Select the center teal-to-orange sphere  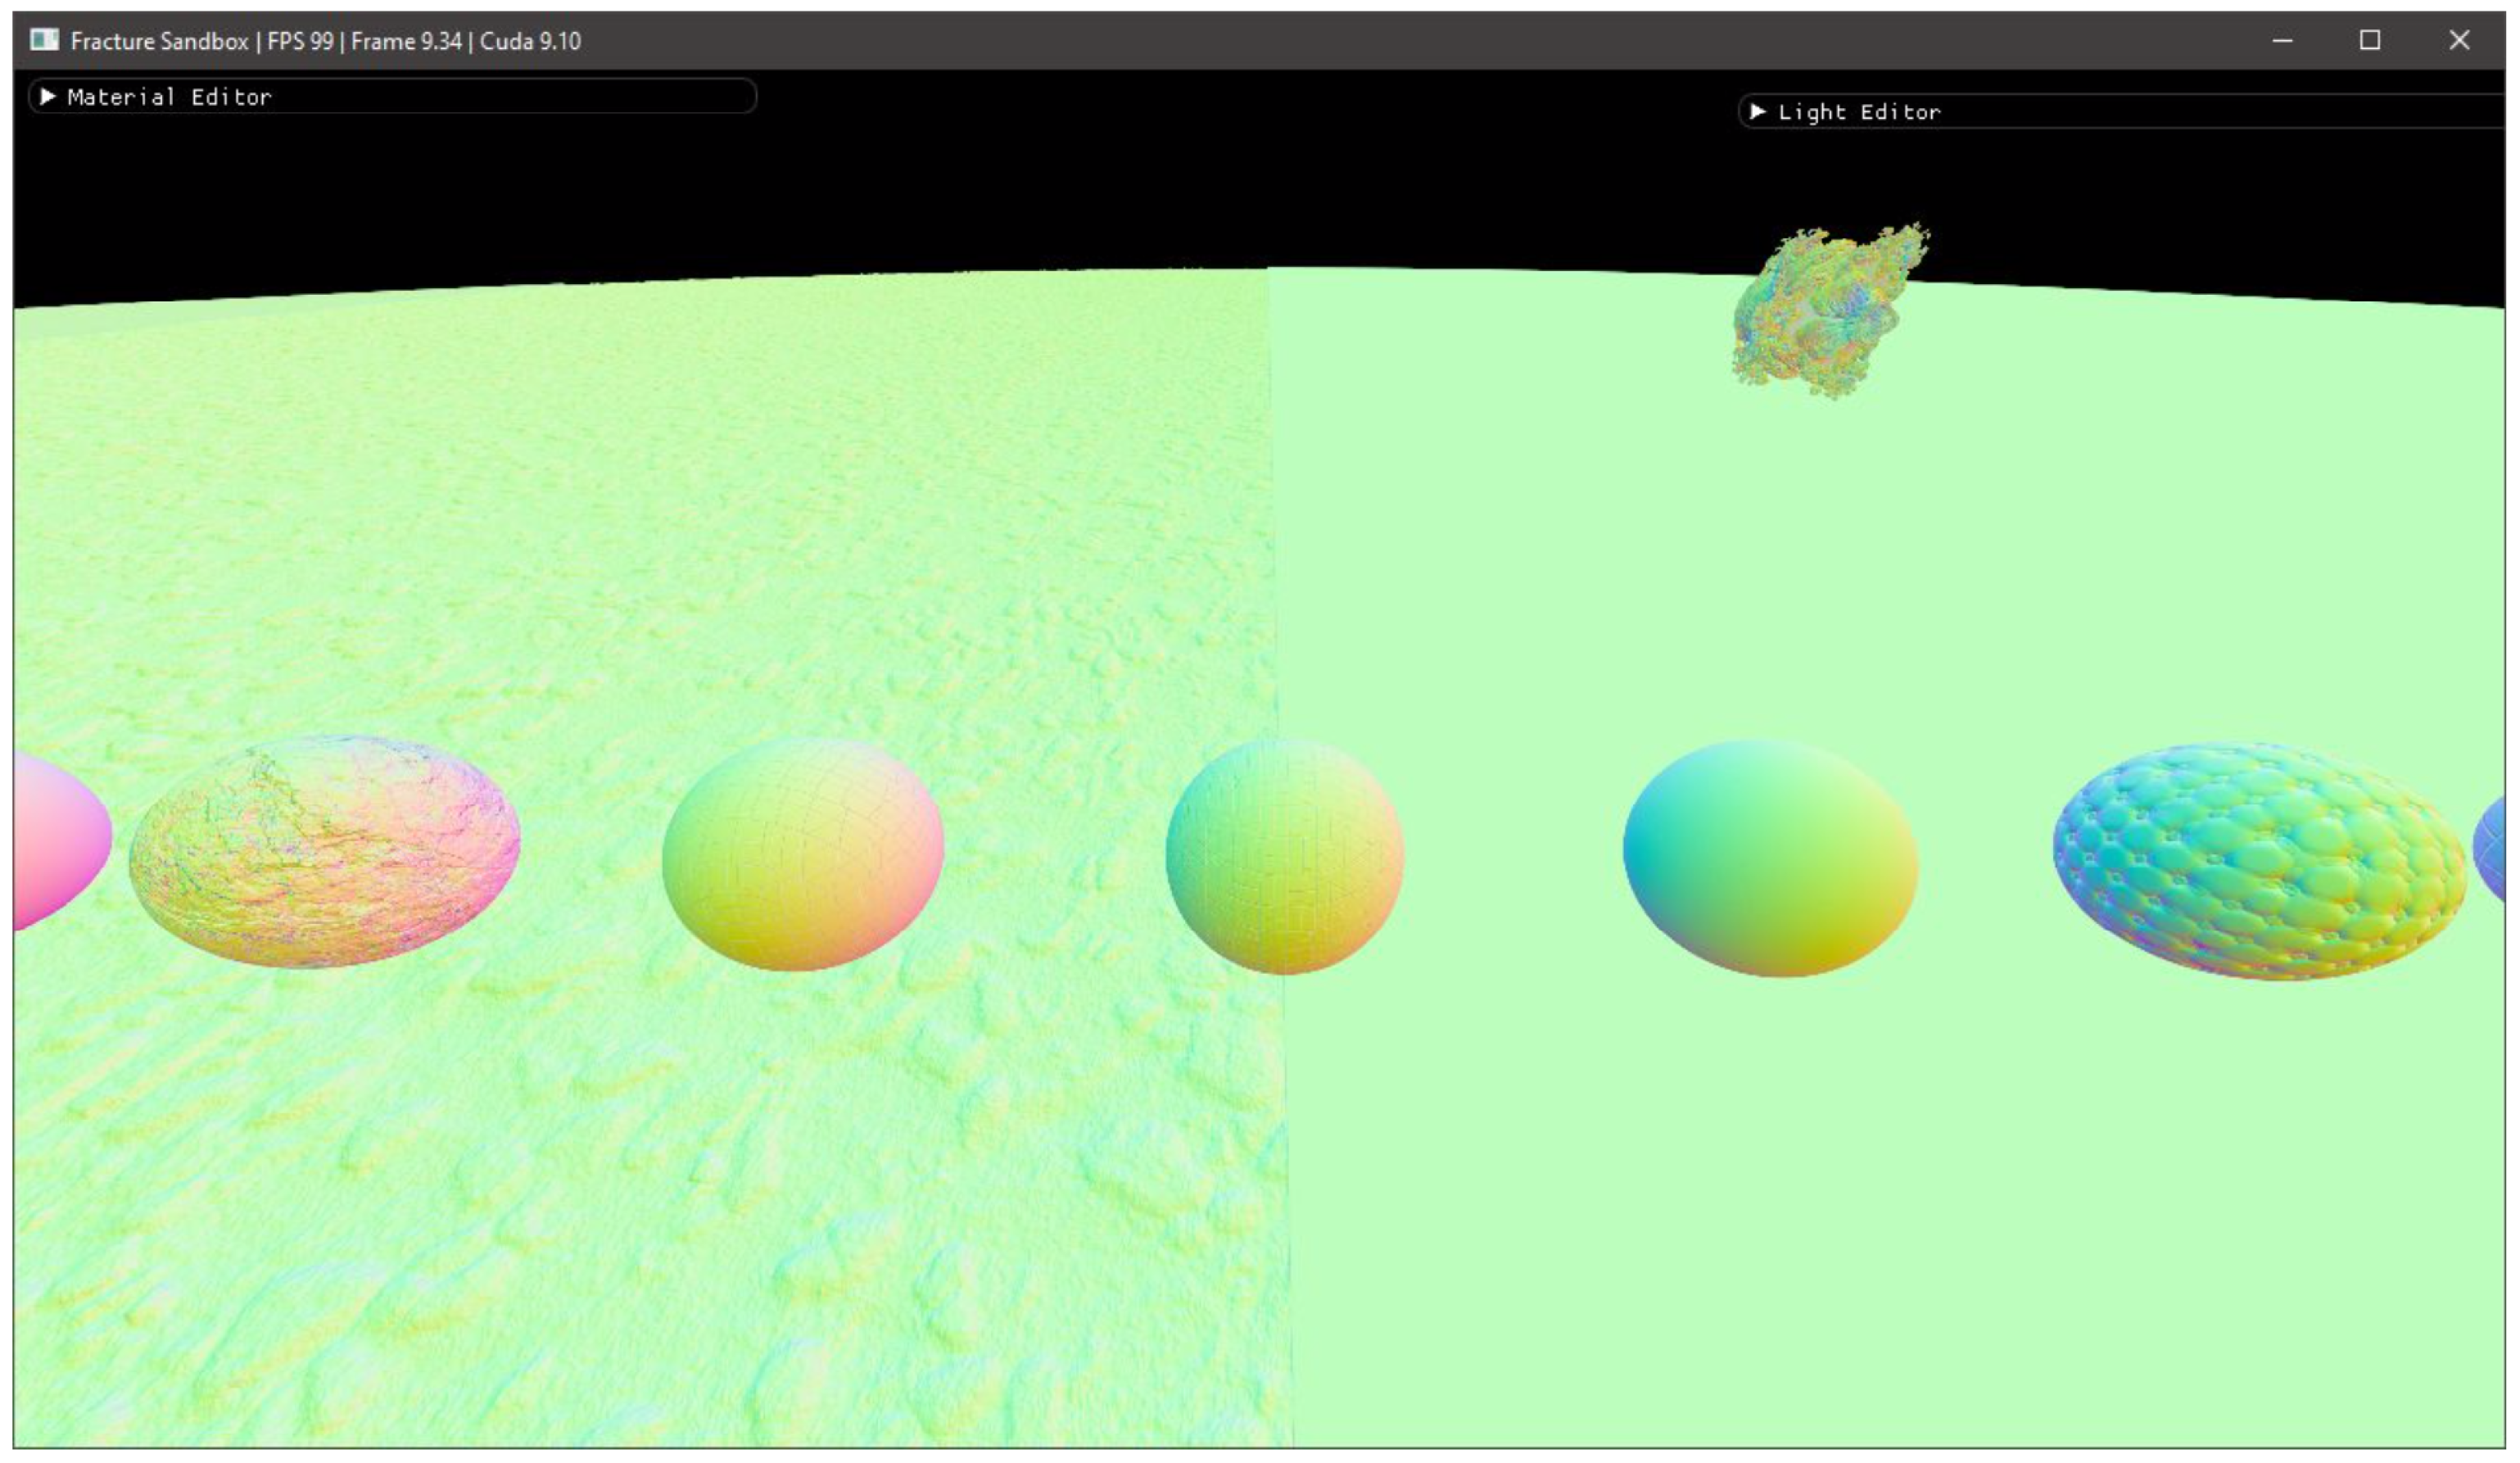(x=1284, y=856)
